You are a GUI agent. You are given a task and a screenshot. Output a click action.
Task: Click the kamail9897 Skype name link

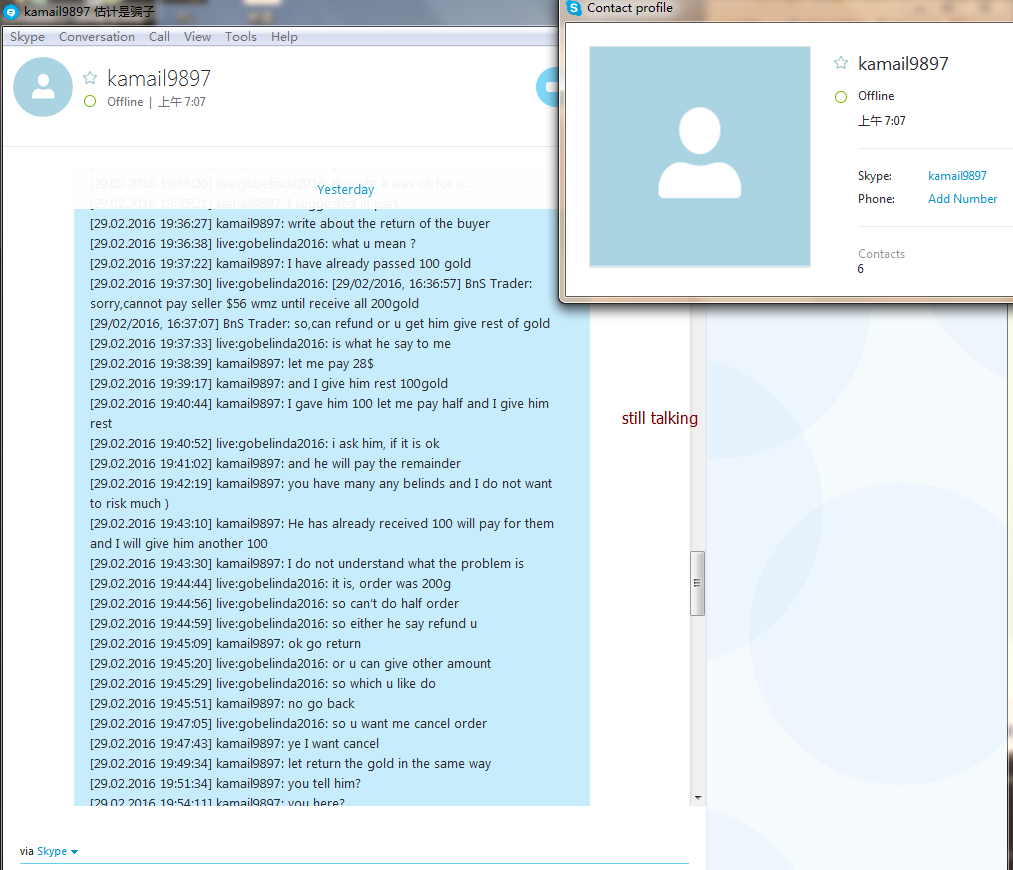click(957, 176)
